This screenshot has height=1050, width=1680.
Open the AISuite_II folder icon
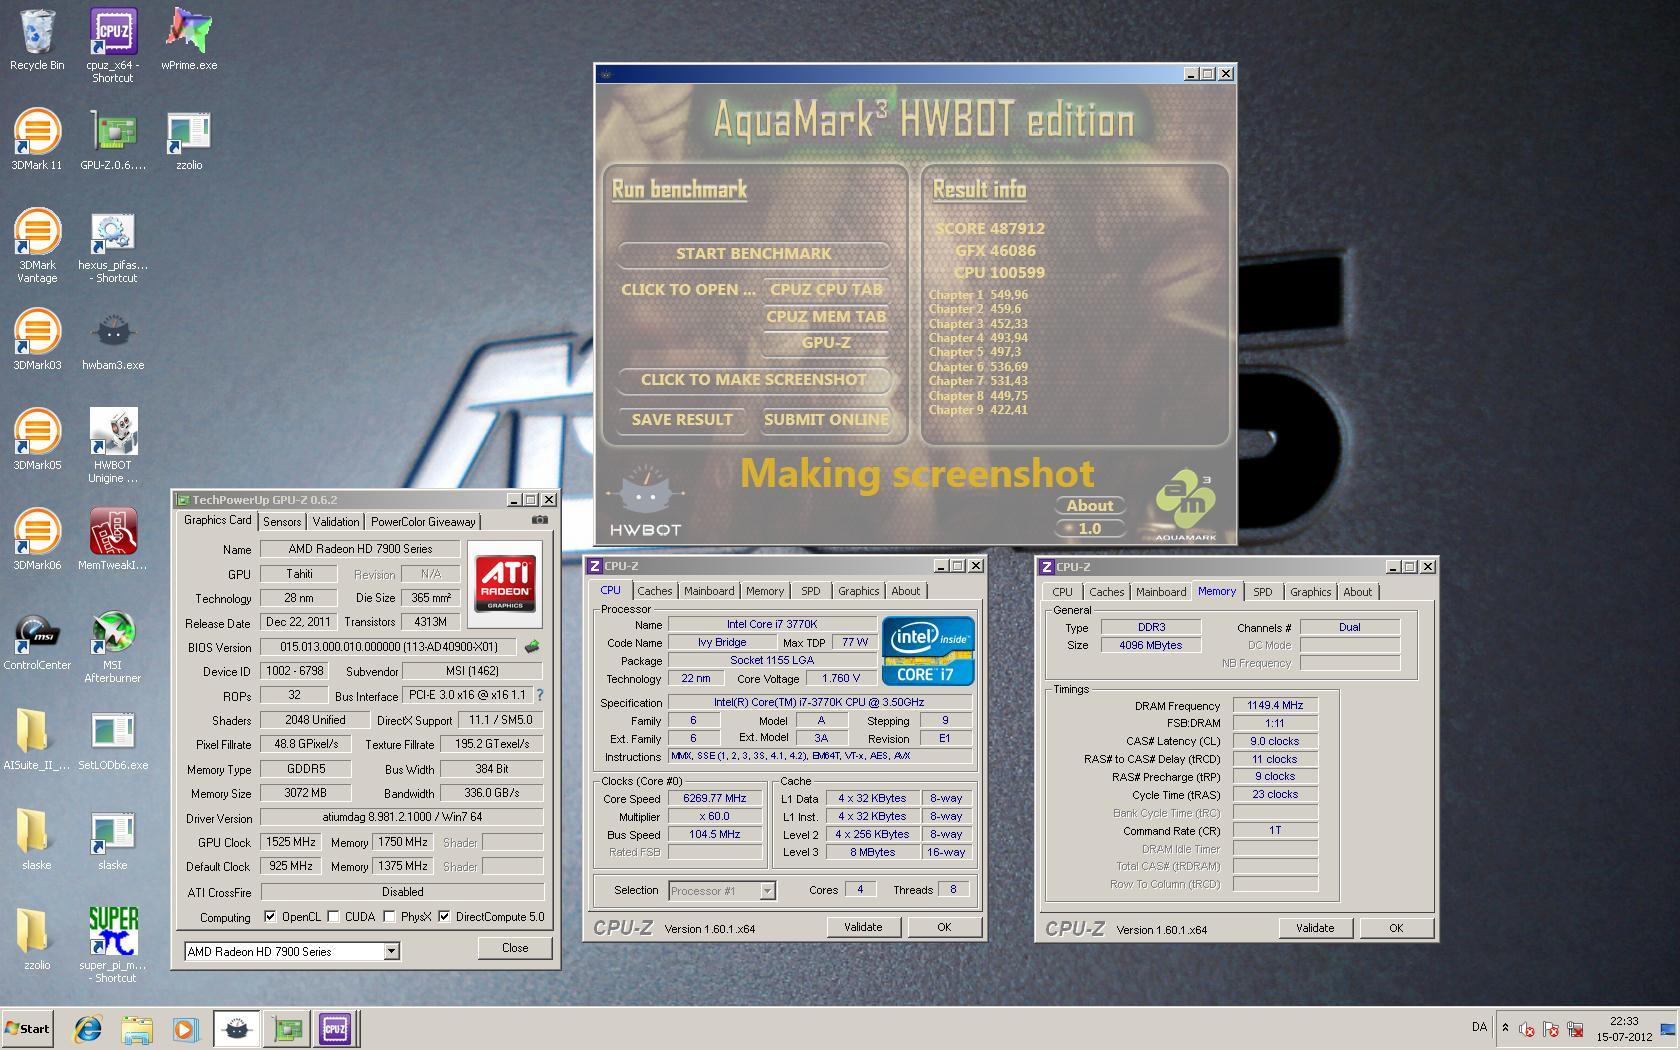click(x=37, y=740)
